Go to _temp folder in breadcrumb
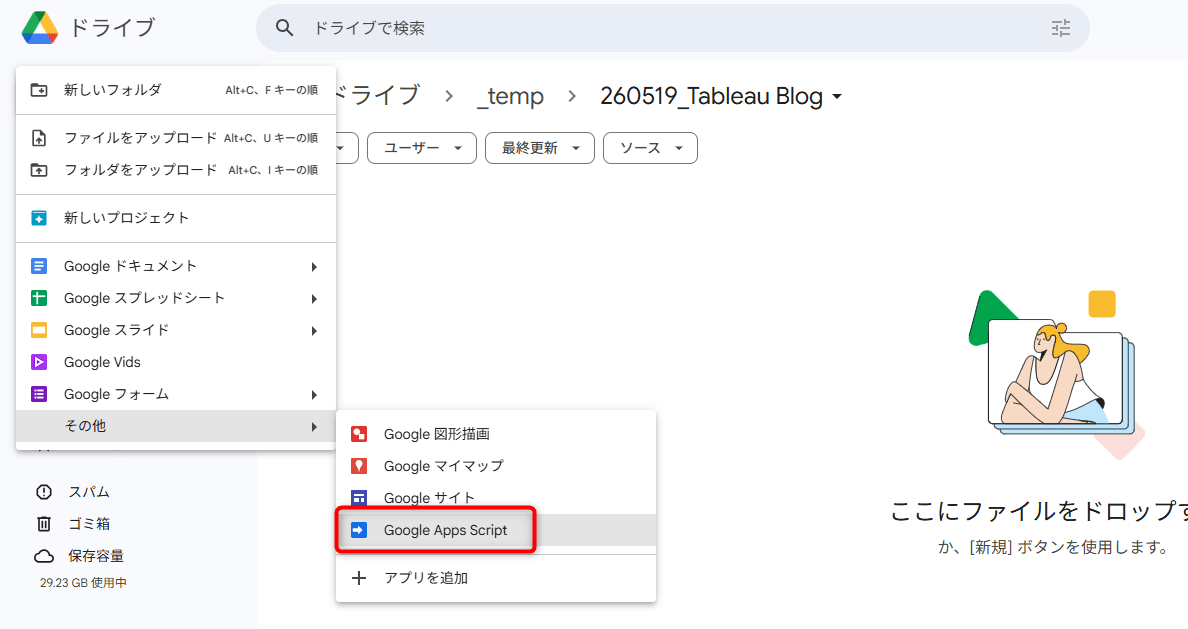The height and width of the screenshot is (629, 1188). (510, 96)
